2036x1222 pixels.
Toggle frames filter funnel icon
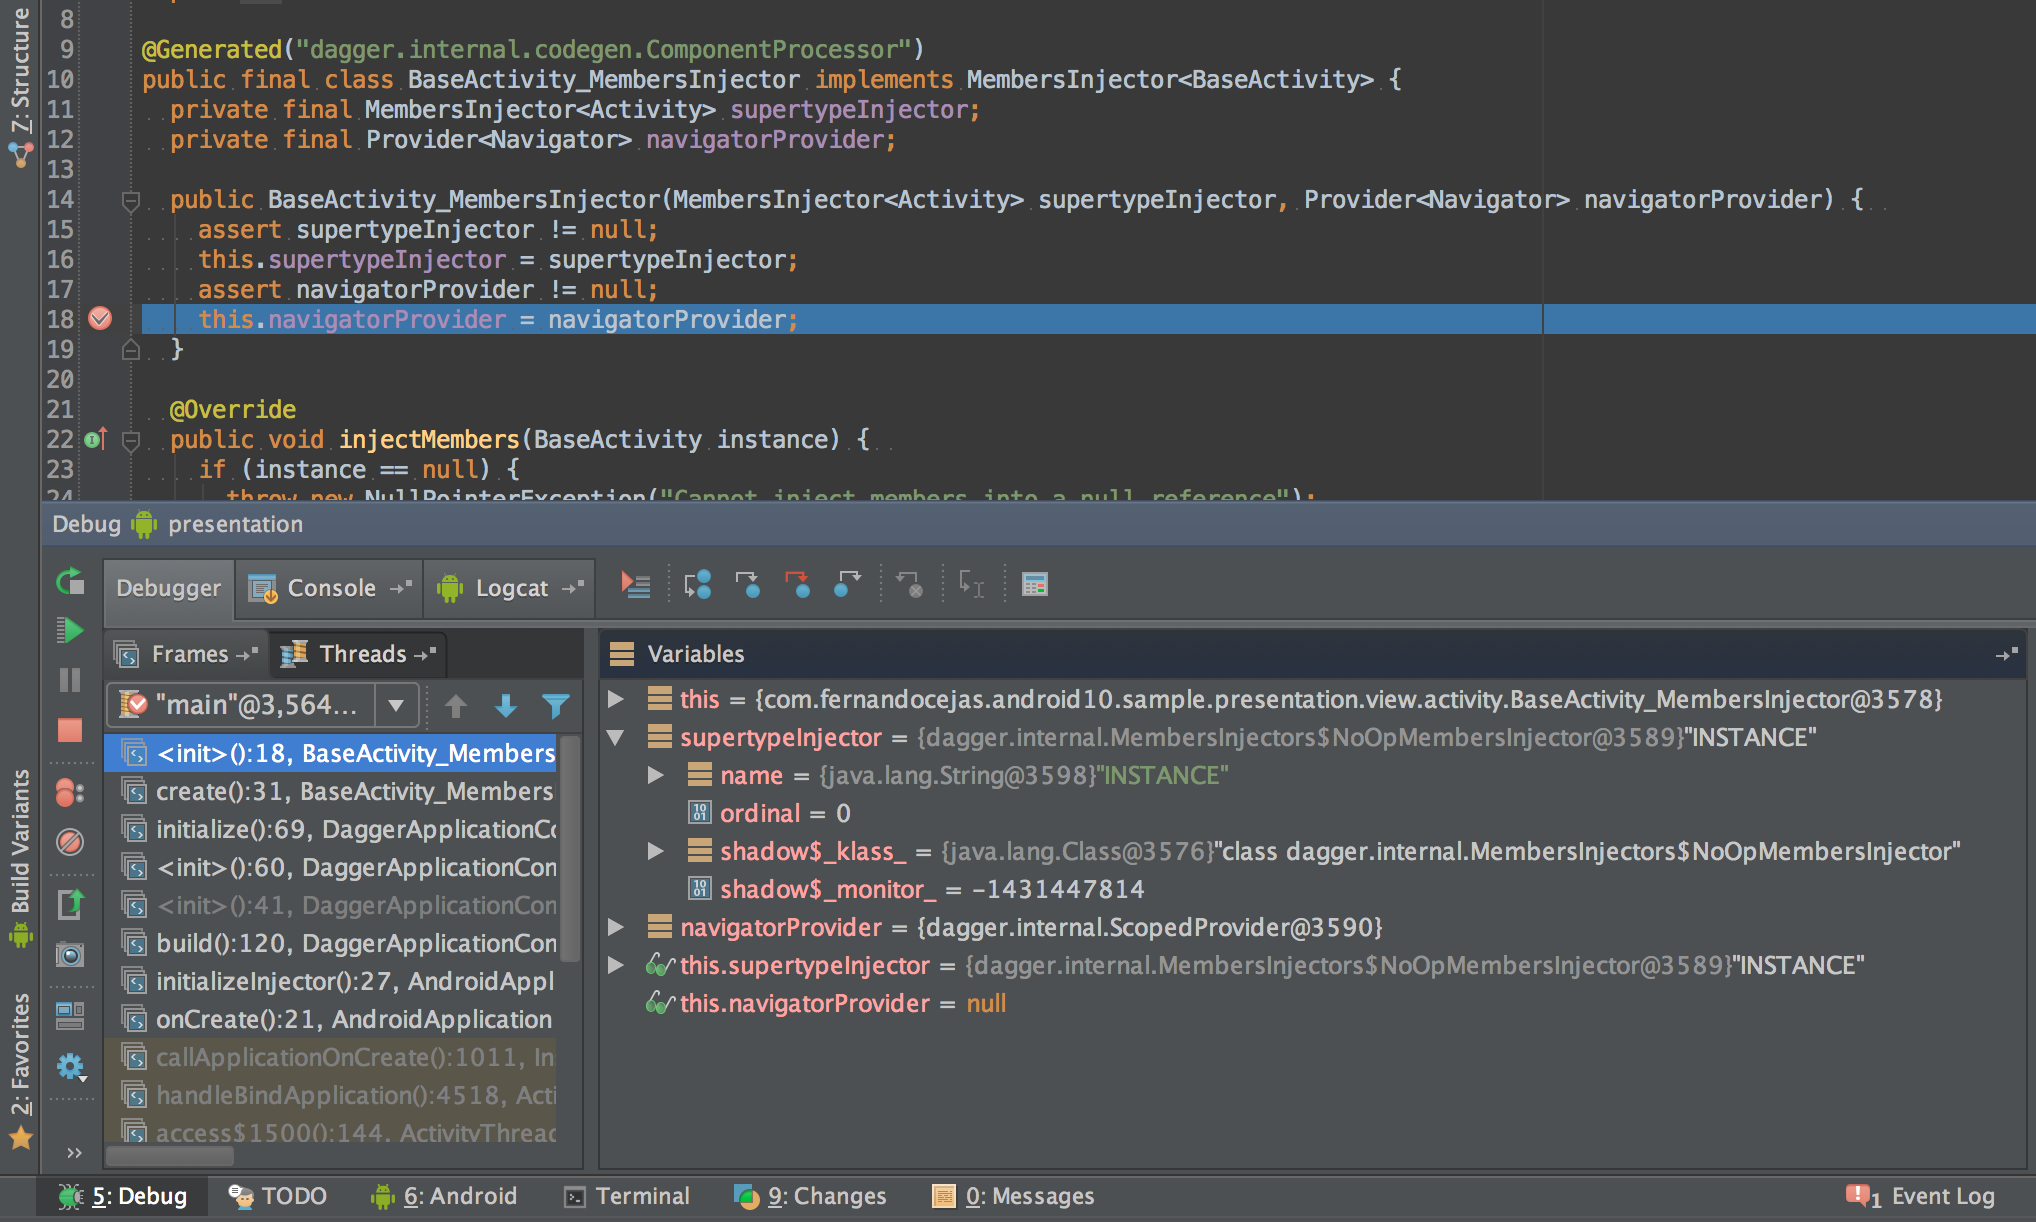pos(555,706)
